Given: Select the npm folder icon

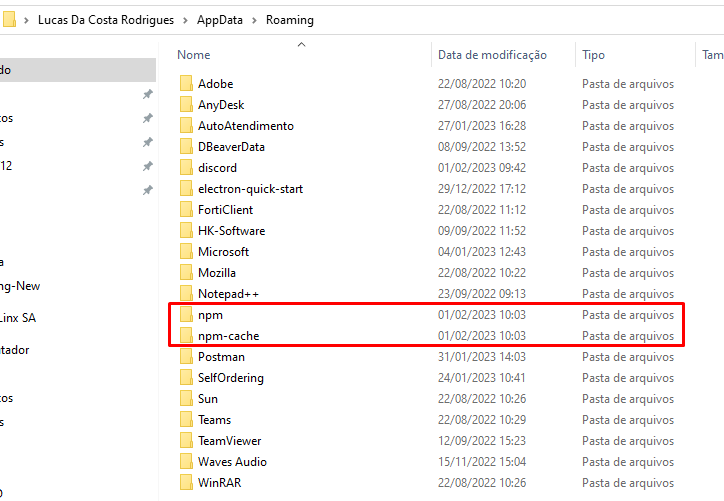Looking at the screenshot, I should pyautogui.click(x=186, y=315).
